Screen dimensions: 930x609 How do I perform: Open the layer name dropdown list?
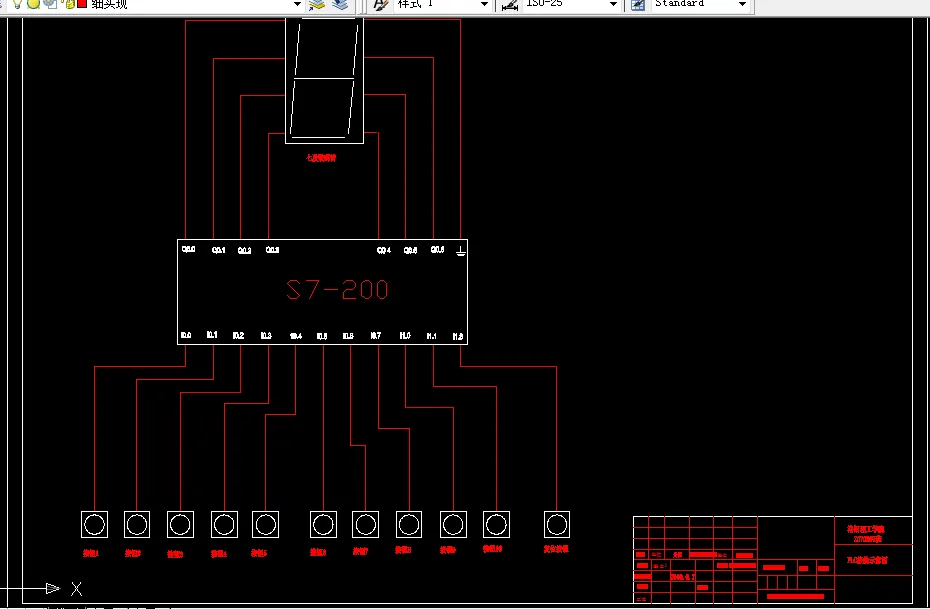[x=298, y=4]
